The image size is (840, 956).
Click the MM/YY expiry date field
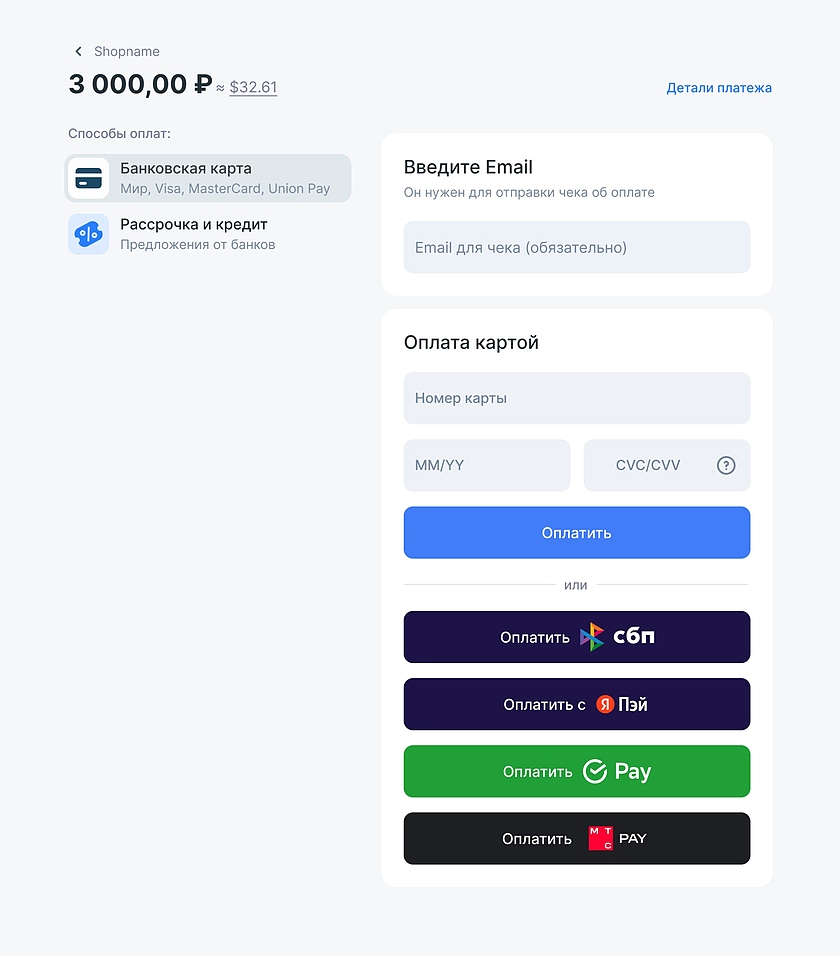pos(486,465)
